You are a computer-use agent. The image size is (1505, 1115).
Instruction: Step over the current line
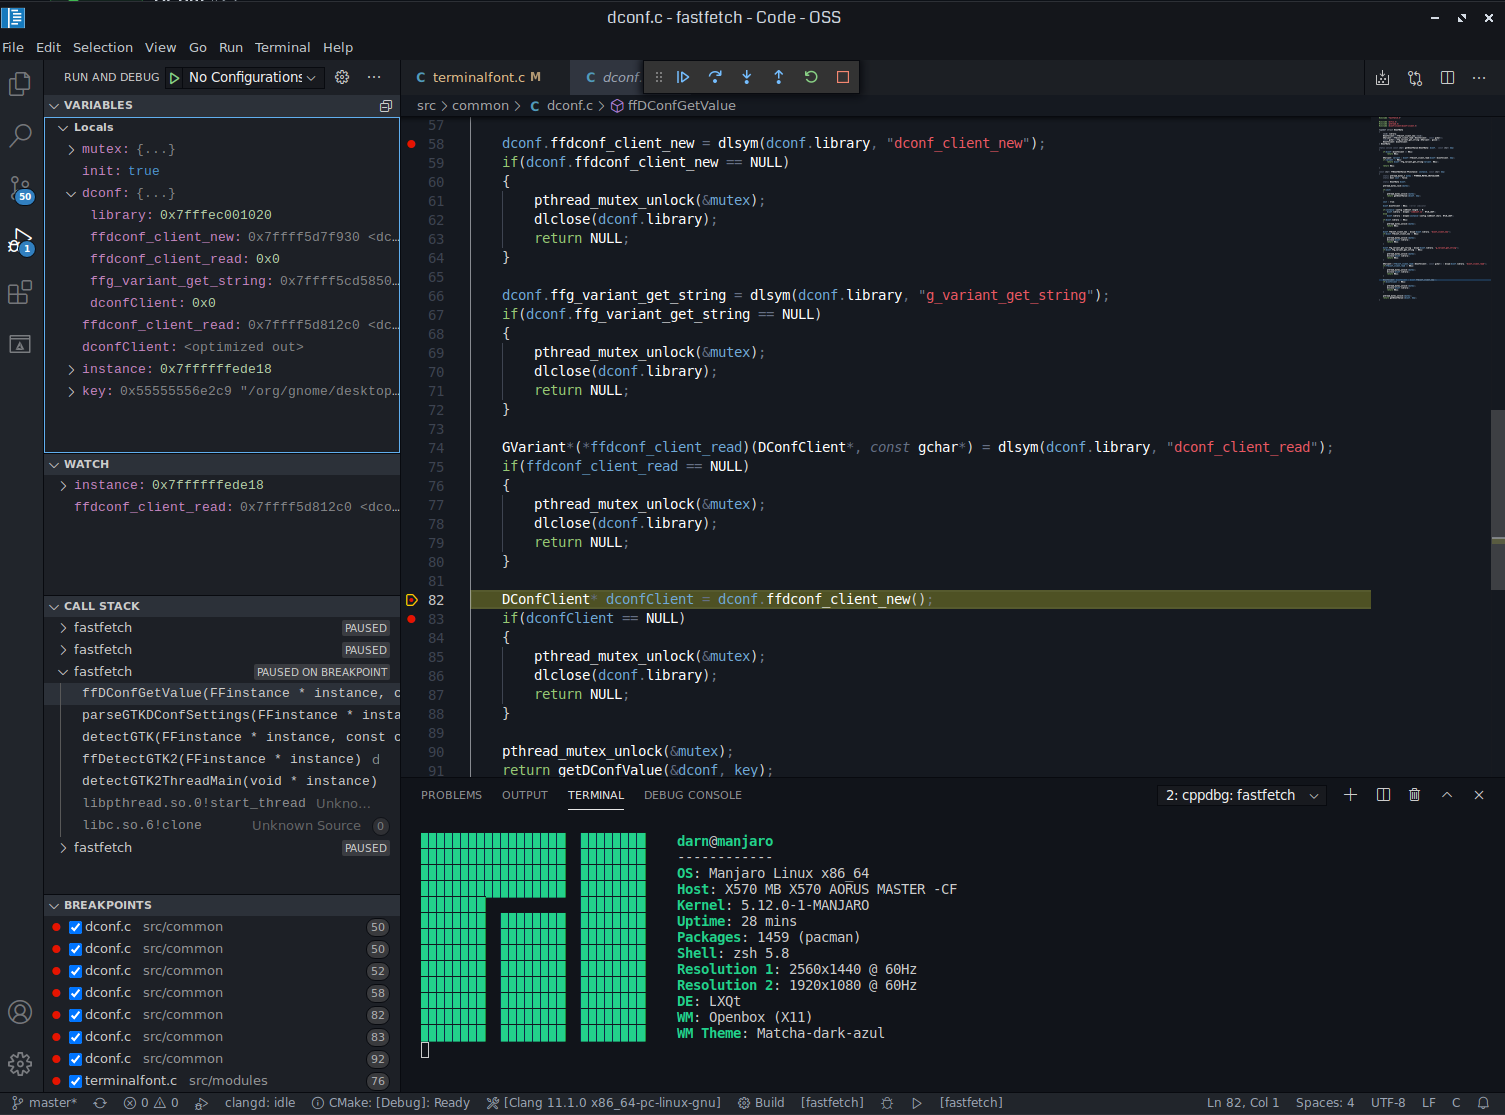(x=715, y=77)
